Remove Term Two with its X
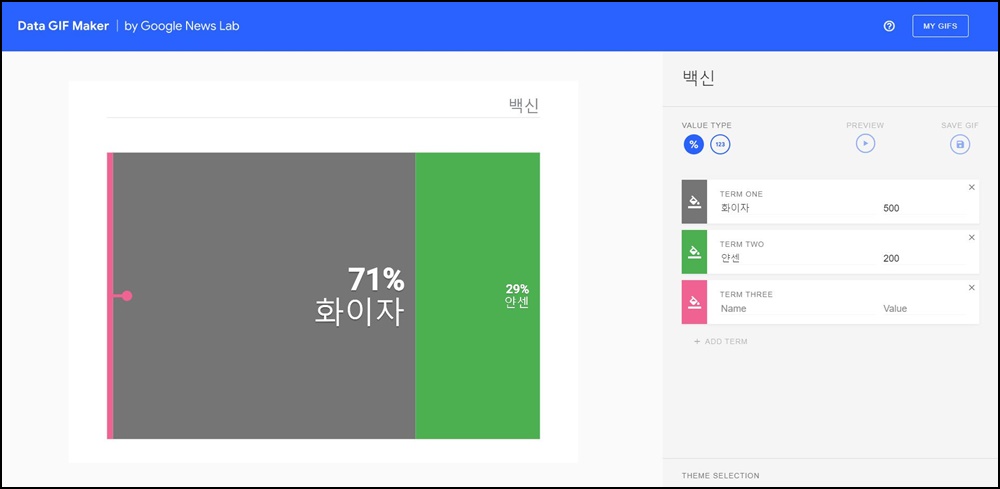Viewport: 1000px width, 489px height. 971,237
